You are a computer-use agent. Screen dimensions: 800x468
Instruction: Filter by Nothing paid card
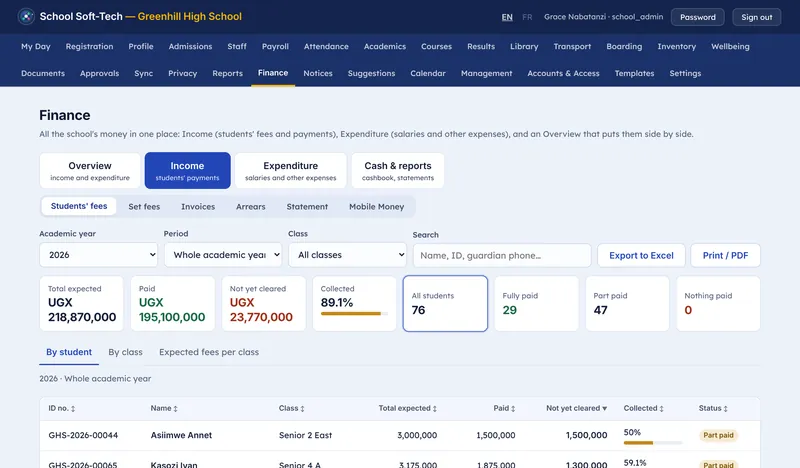click(718, 304)
